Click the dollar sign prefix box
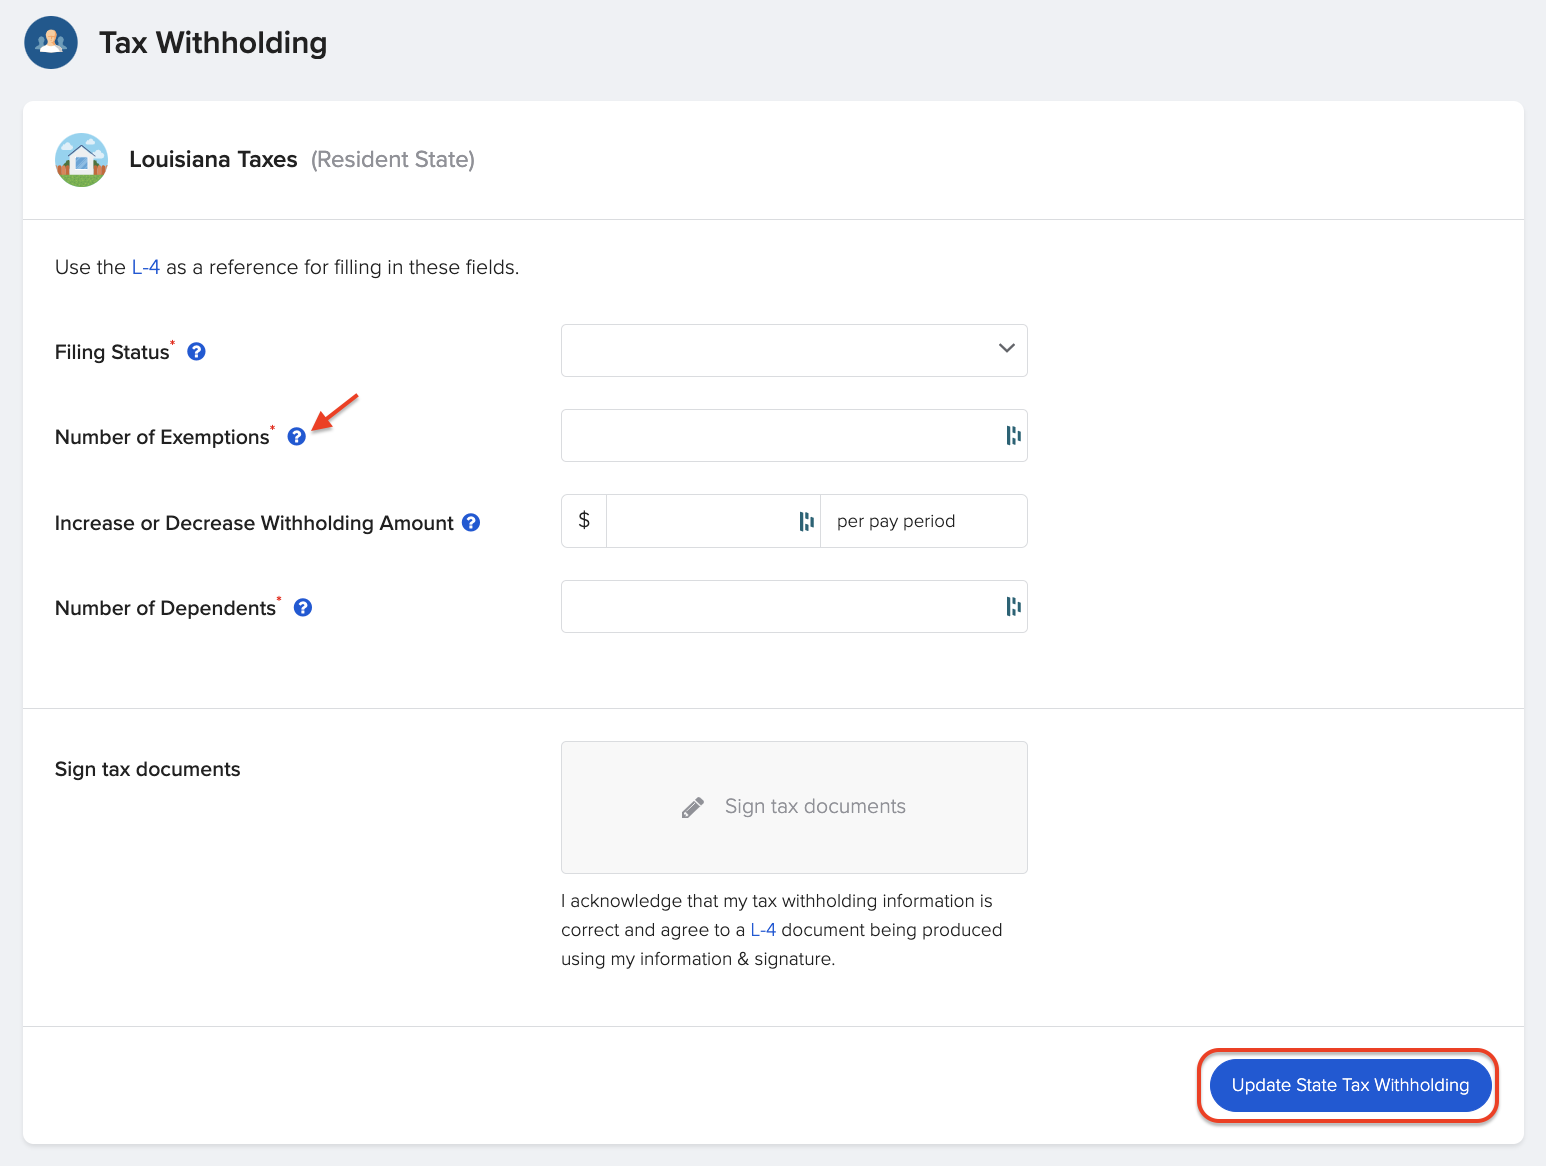The height and width of the screenshot is (1166, 1546). coord(584,522)
